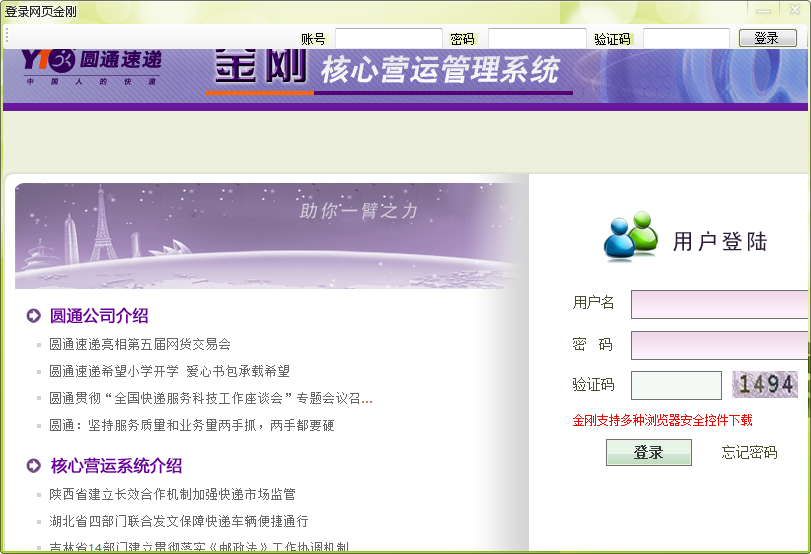Click the toolbar 验证码 input box
This screenshot has height=554, width=811.
(686, 38)
